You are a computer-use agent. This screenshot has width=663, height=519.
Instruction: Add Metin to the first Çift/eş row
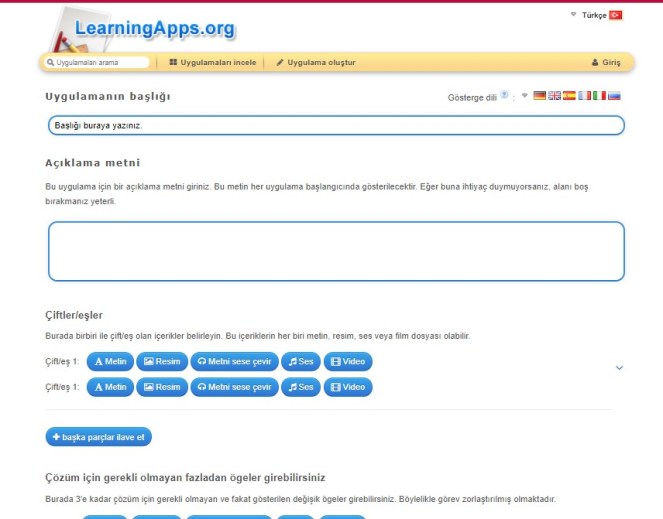tap(110, 360)
